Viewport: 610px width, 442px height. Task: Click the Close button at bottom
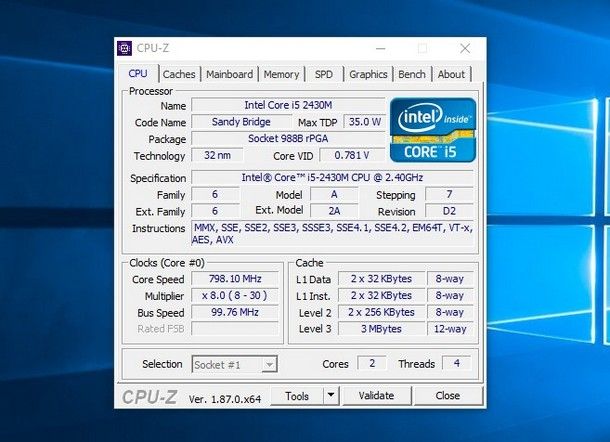[448, 396]
